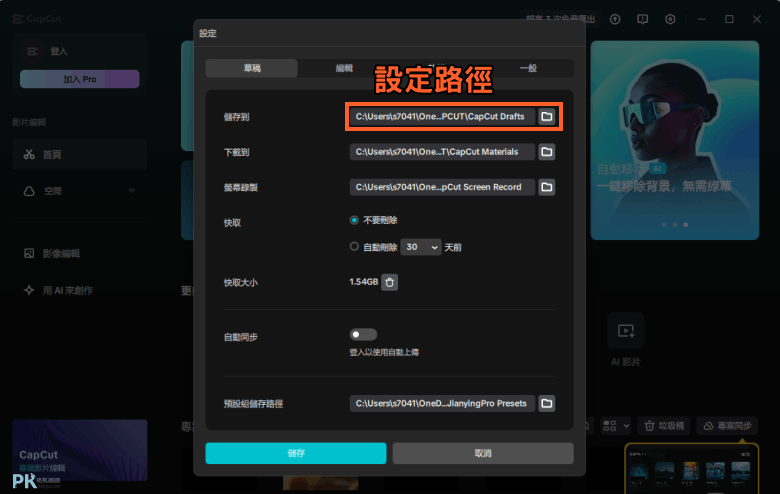Browse folder for 螢幕錄製 path

(547, 187)
